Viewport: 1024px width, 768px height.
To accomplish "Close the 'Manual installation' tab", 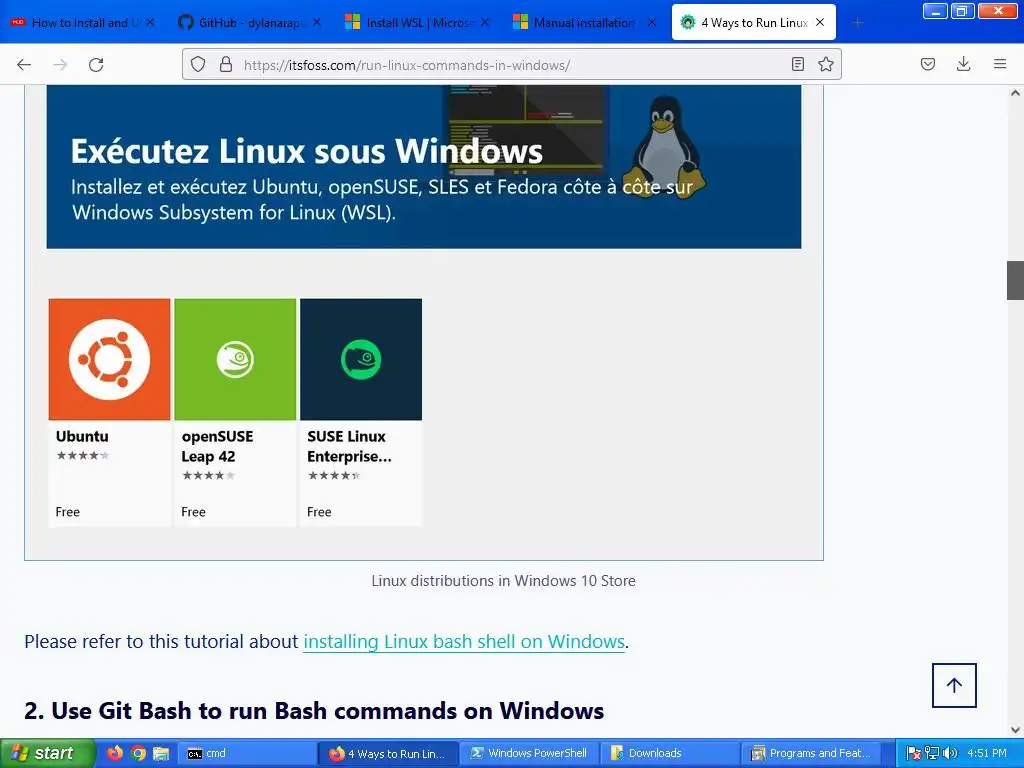I will (652, 22).
